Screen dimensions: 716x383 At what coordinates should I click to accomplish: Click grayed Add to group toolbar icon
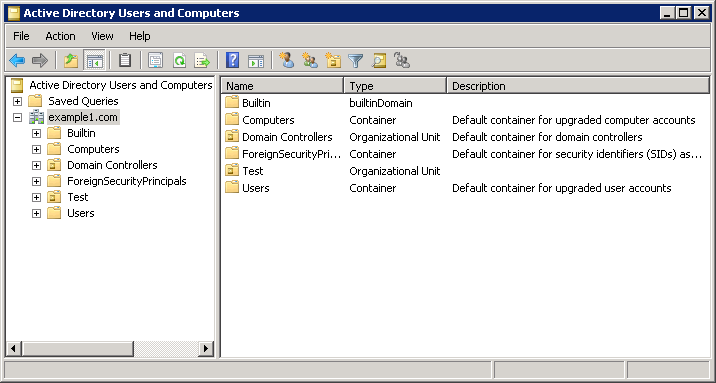click(402, 60)
